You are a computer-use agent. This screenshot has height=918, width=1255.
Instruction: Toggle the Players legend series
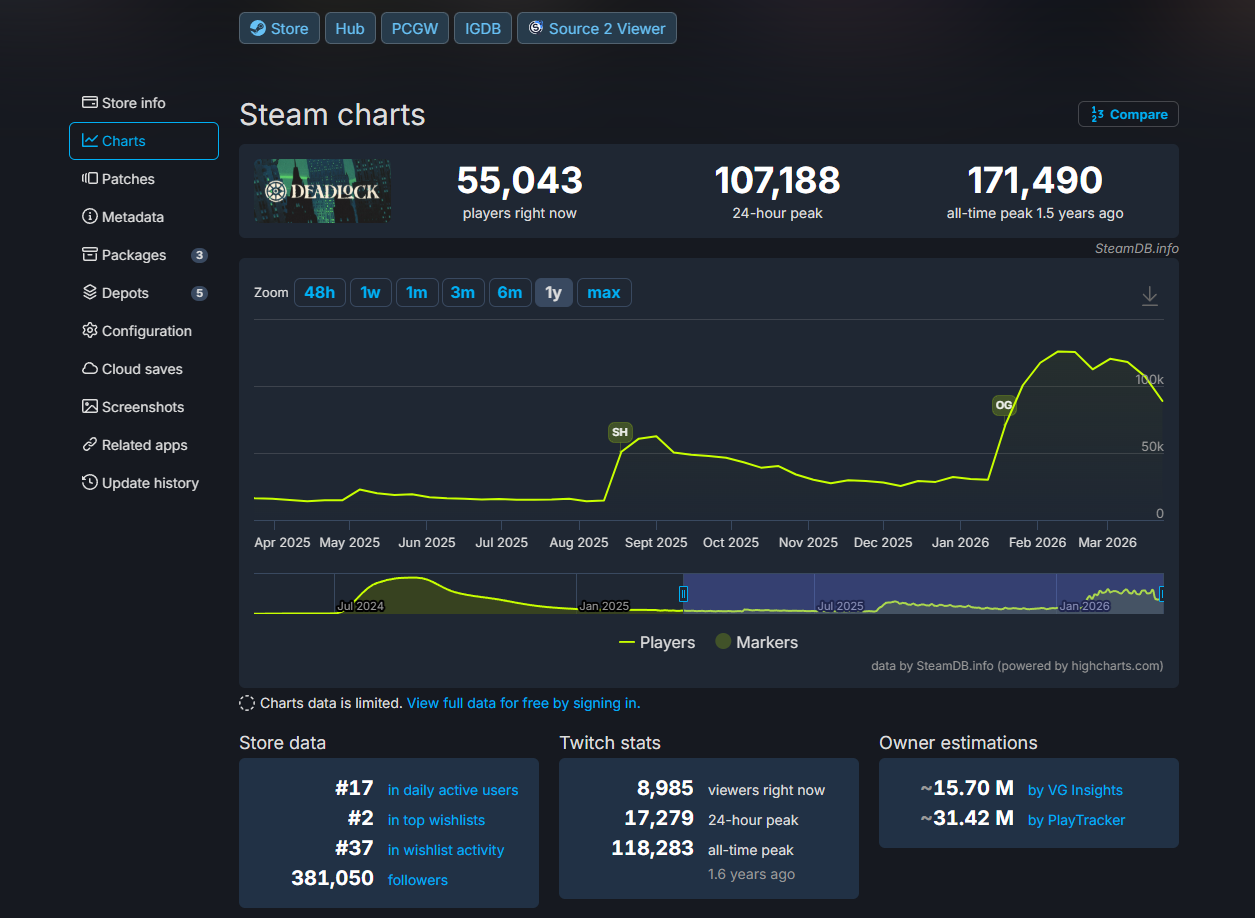coord(657,642)
